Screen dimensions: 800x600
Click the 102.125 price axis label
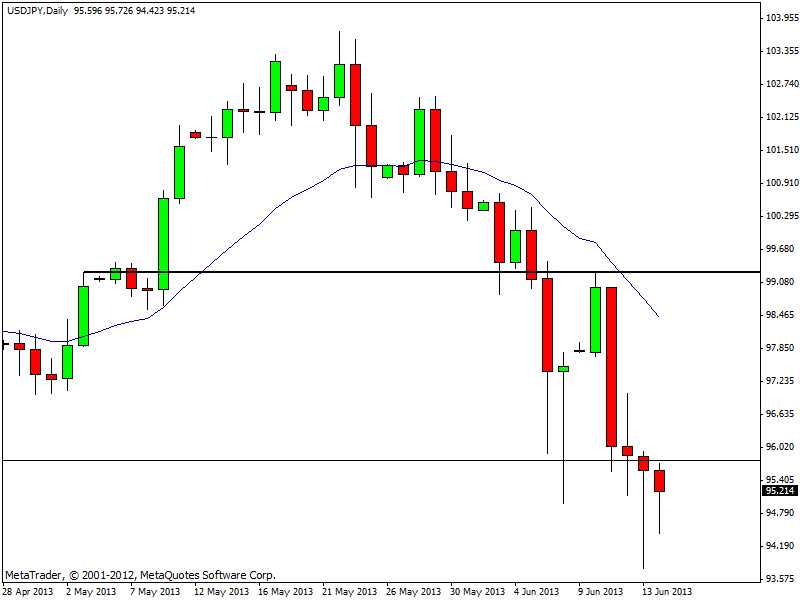(x=780, y=117)
